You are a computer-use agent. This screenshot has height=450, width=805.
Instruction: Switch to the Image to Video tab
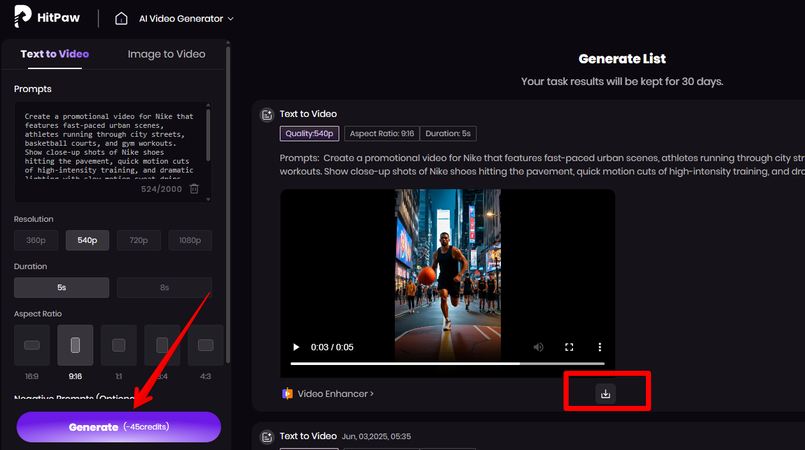166,54
